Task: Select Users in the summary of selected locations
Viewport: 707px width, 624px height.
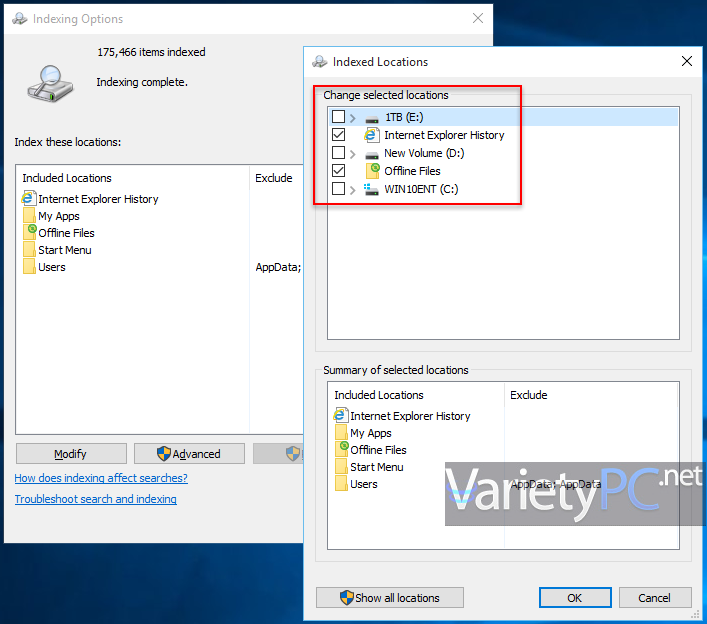Action: [363, 484]
